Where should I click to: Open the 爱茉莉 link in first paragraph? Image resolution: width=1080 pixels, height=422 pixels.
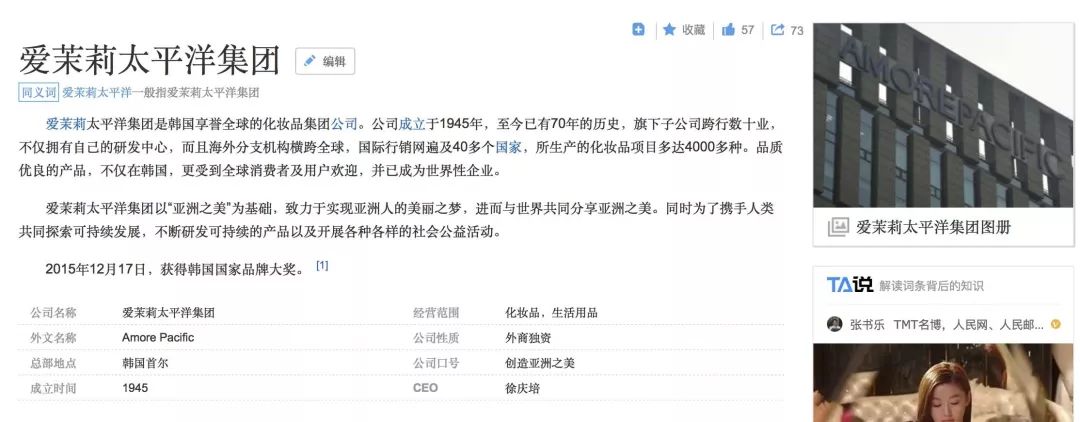[65, 125]
